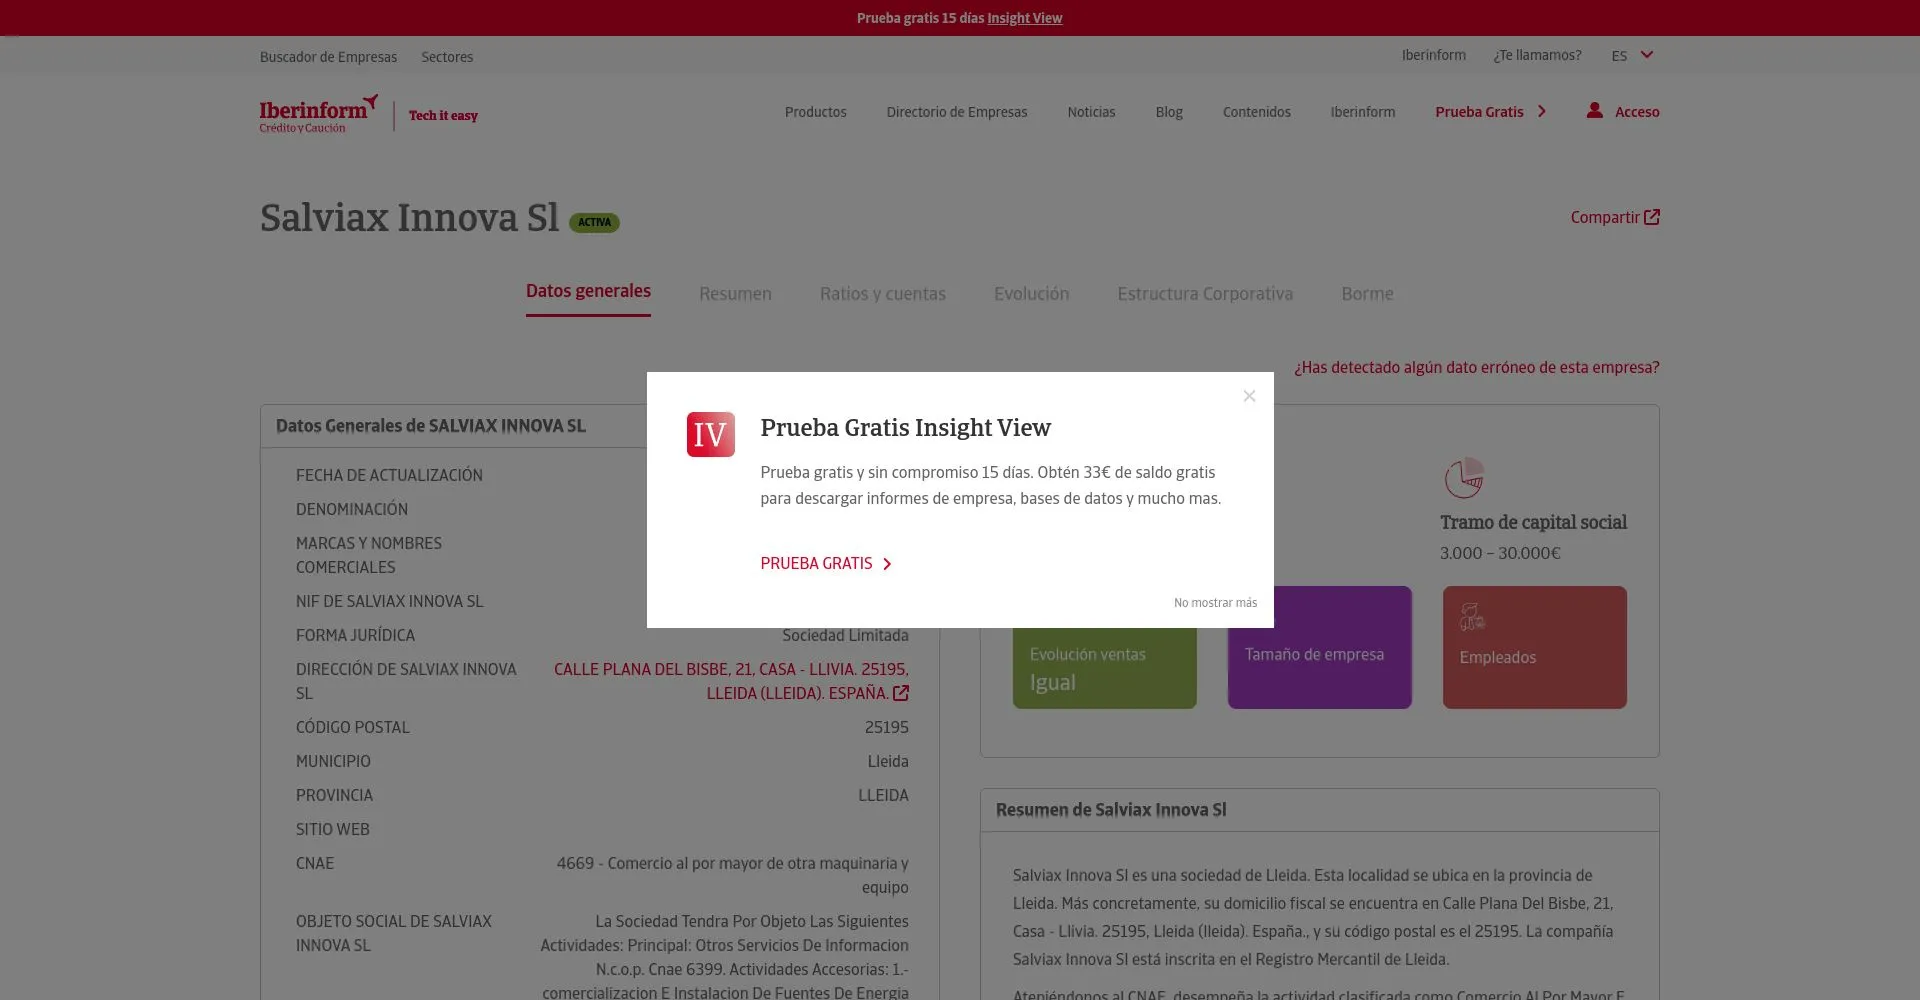Open the Insight View link in top banner
The image size is (1920, 1000).
[x=1024, y=18]
